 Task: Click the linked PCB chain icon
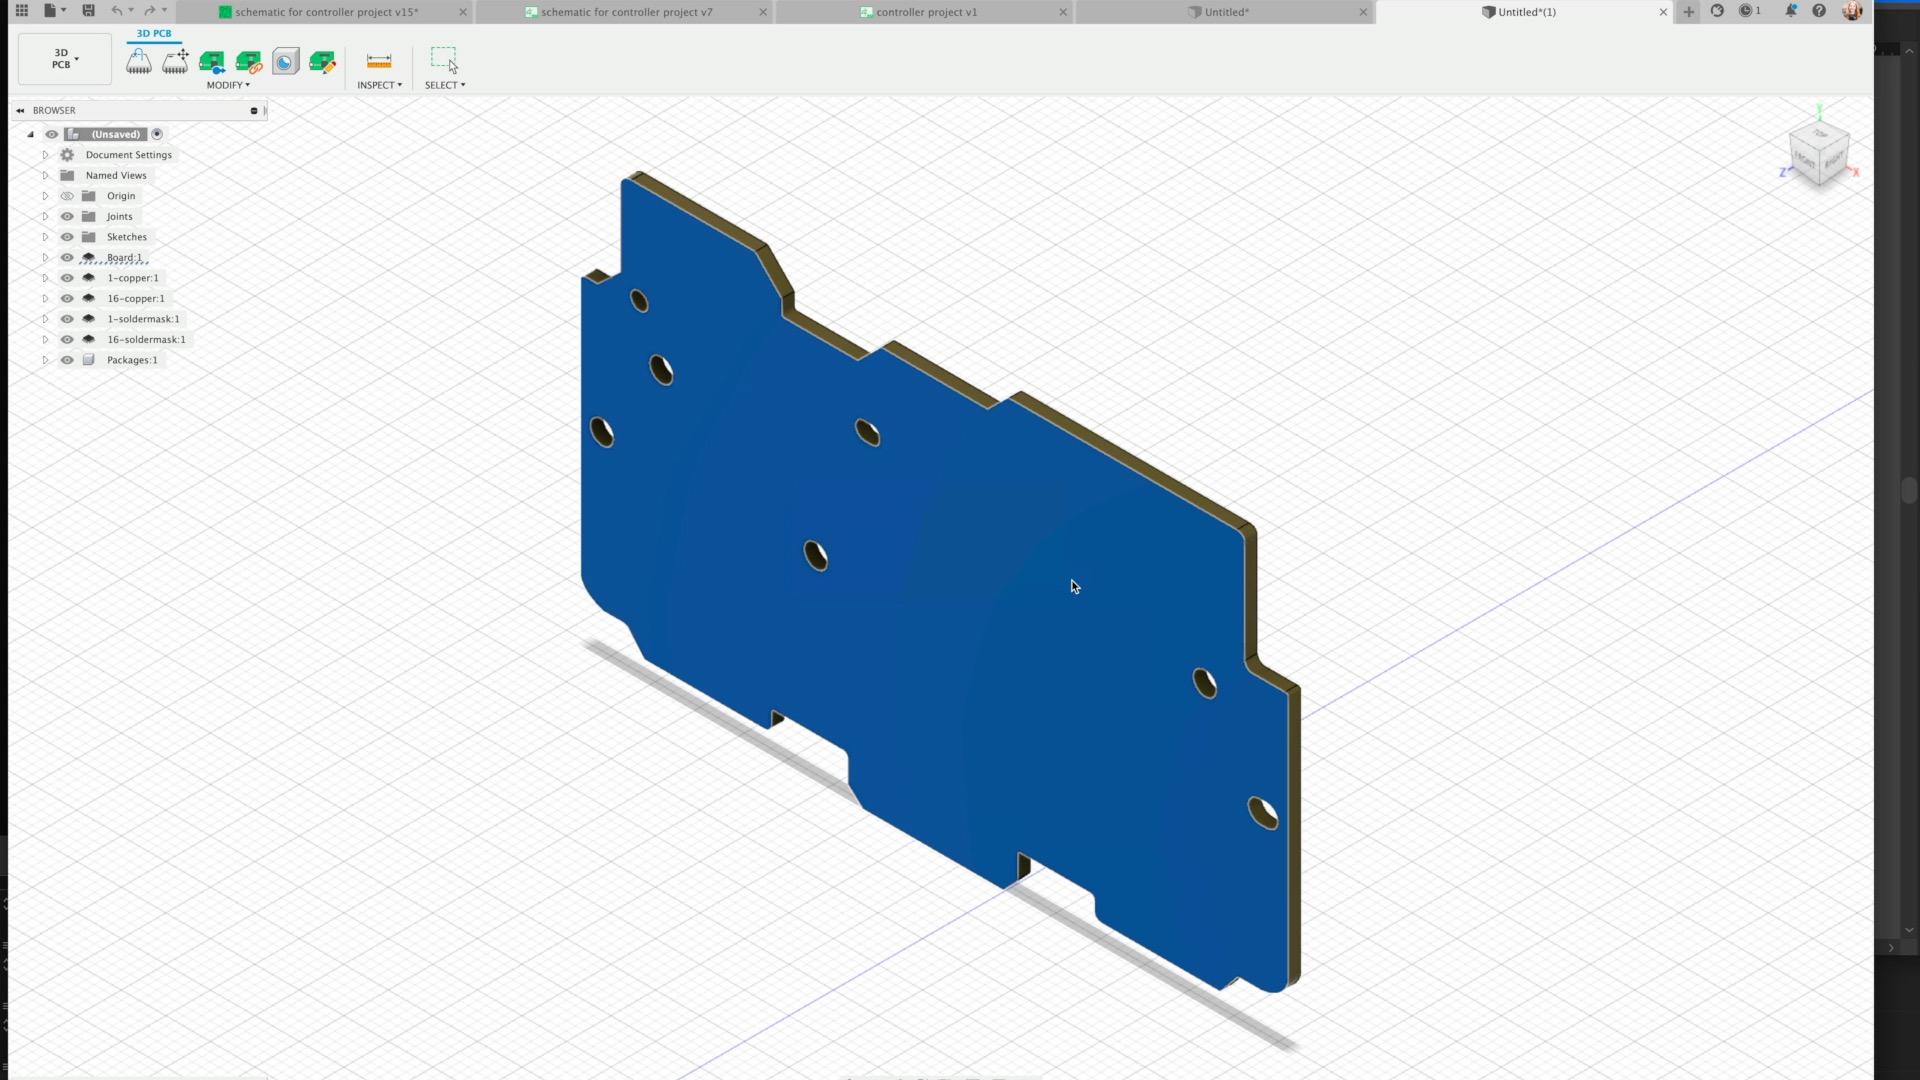click(248, 62)
